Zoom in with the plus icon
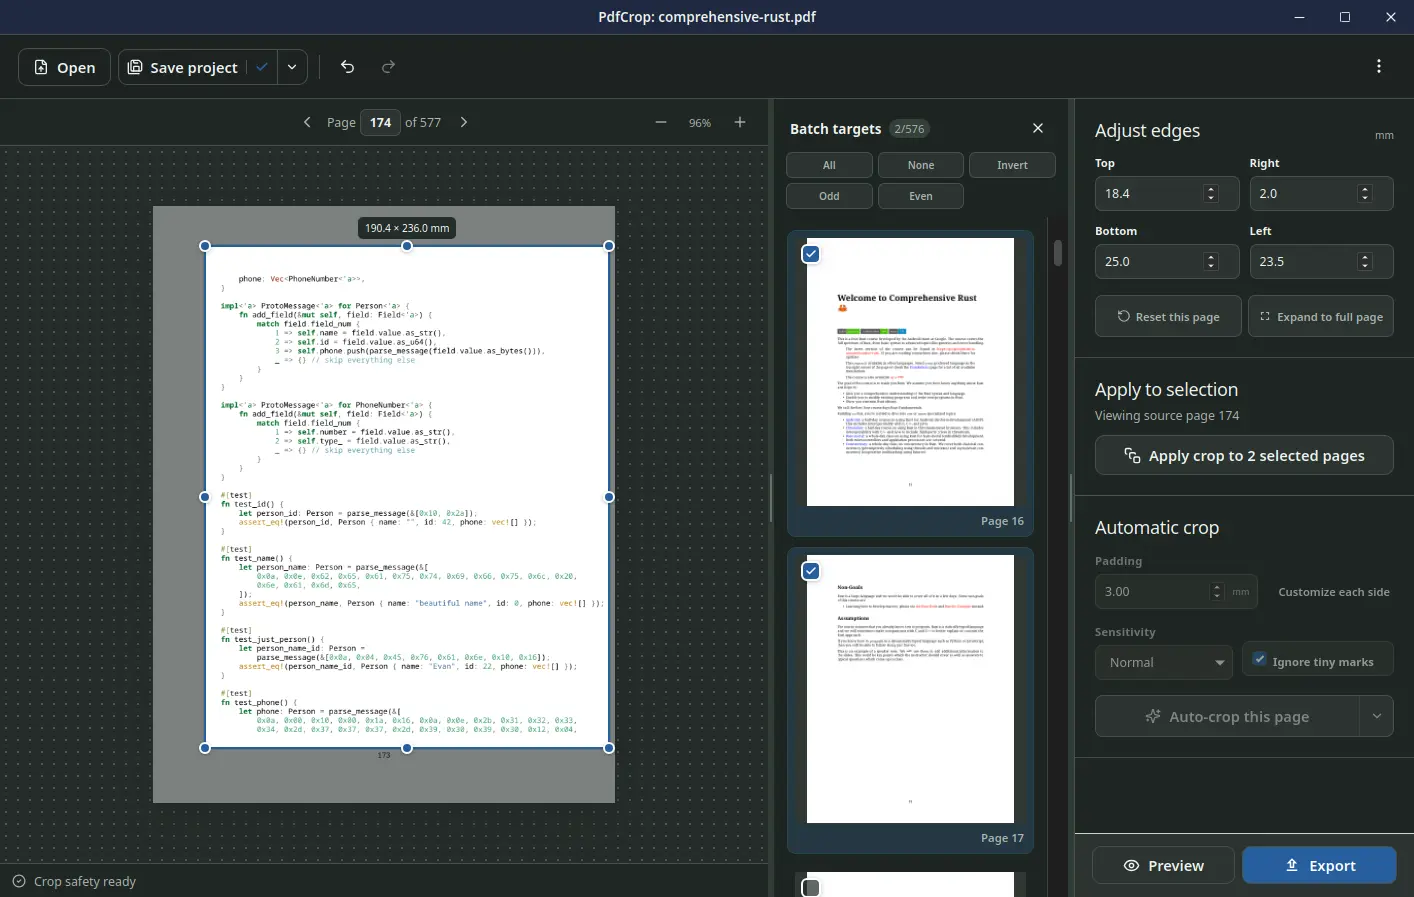 tap(740, 122)
